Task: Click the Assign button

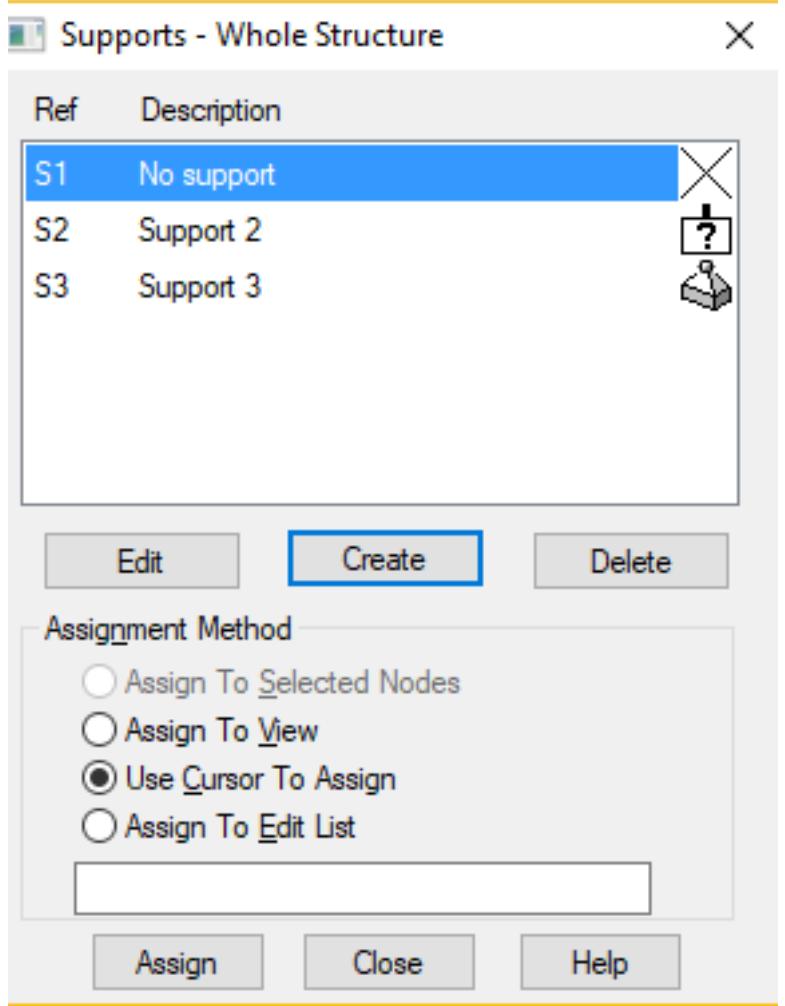Action: (176, 962)
